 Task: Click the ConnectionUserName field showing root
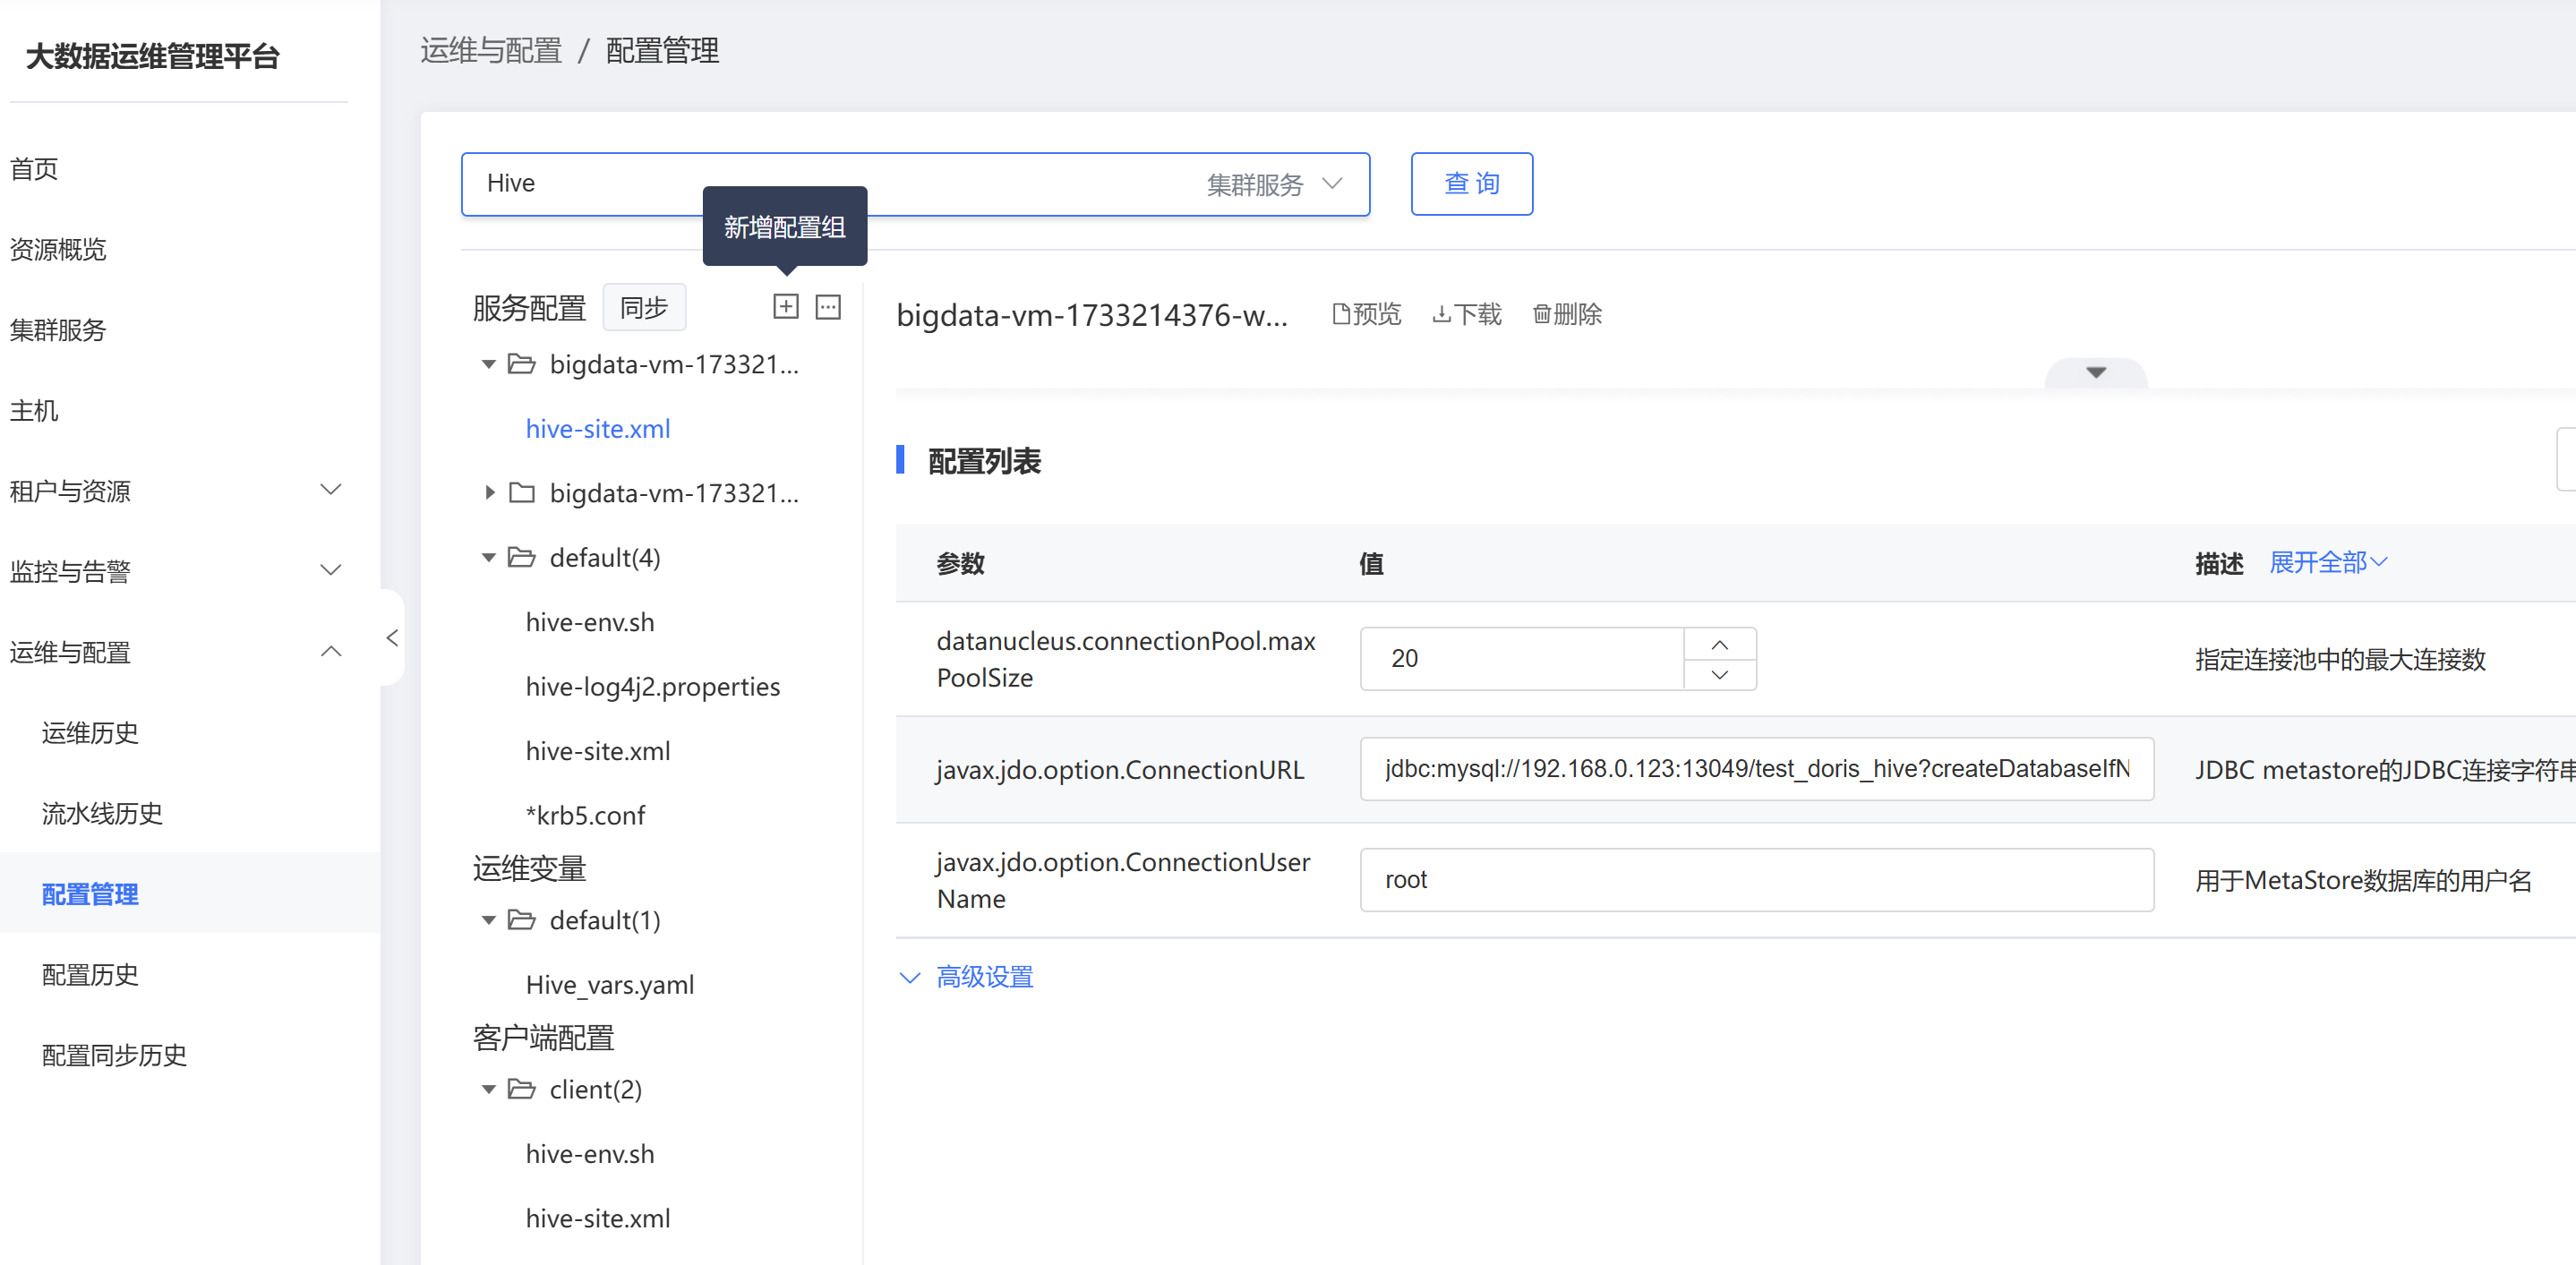point(1756,879)
